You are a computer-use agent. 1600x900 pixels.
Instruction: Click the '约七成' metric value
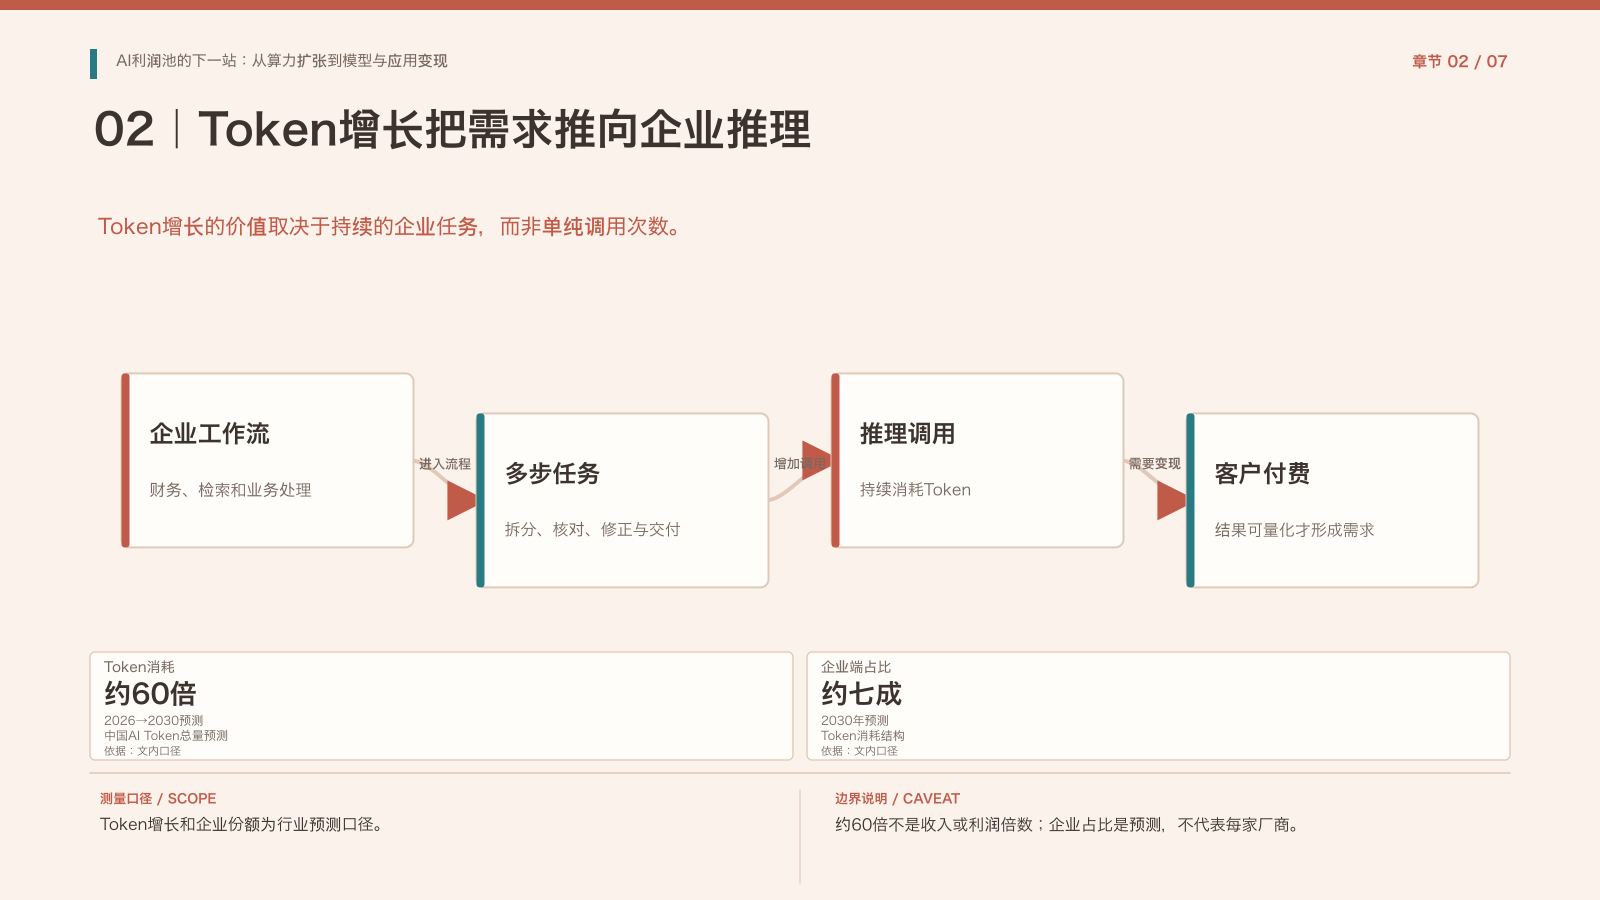point(861,694)
